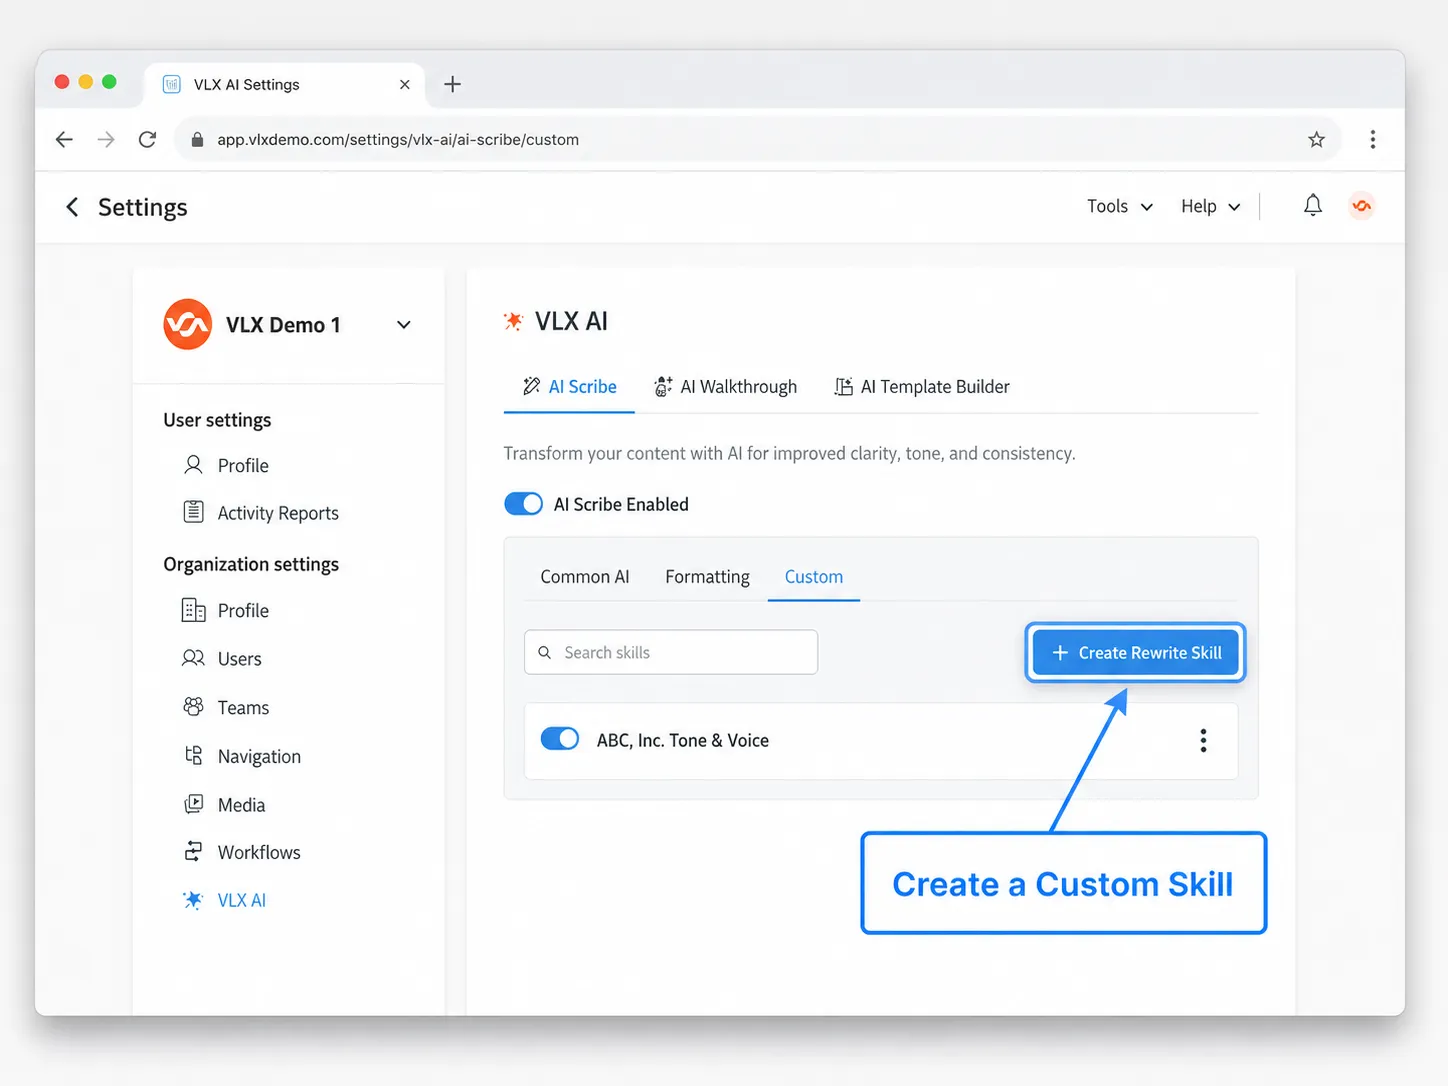This screenshot has width=1448, height=1086.
Task: Click the VLX Demo 1 organization logo
Action: tap(187, 324)
